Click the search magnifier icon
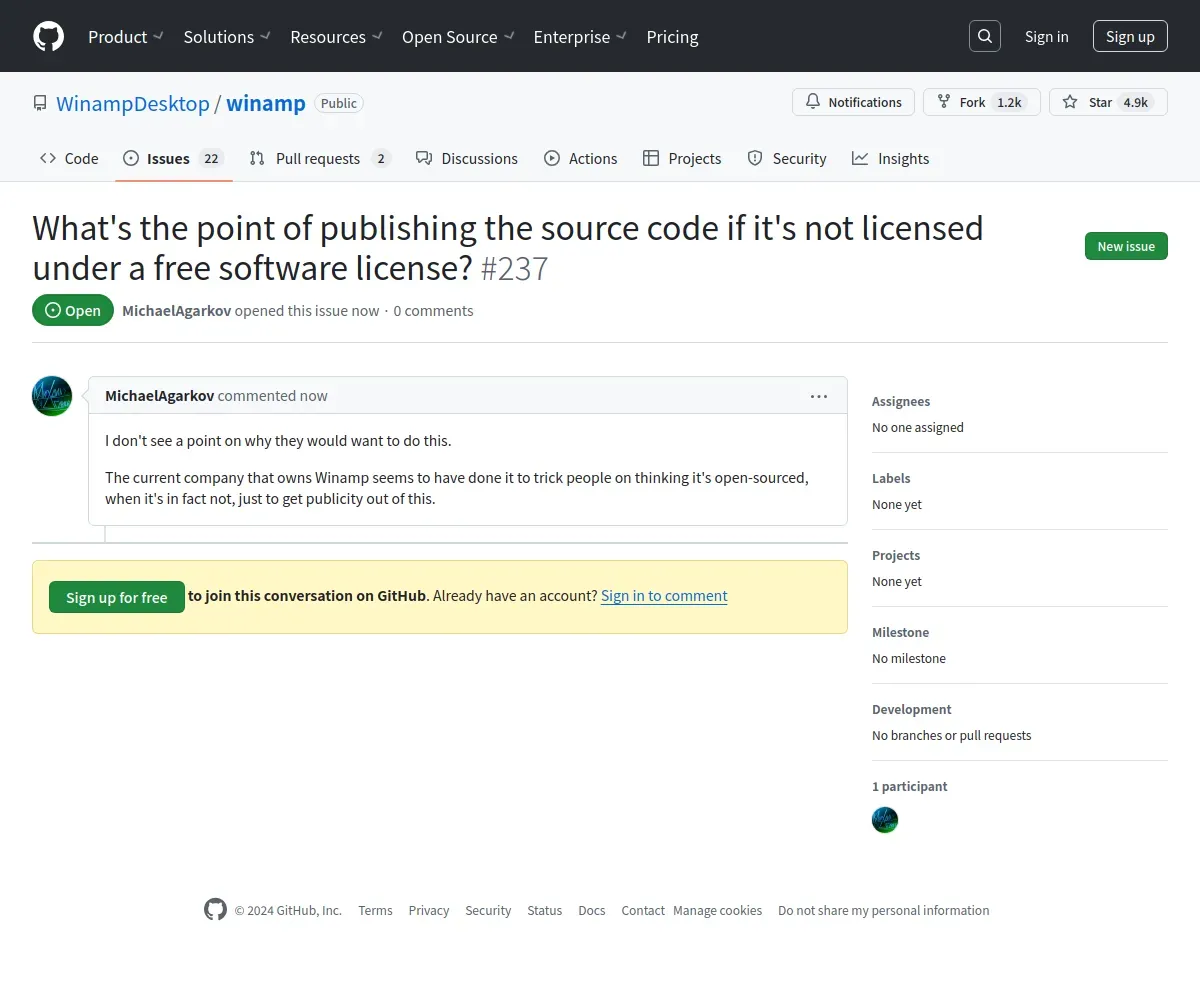Viewport: 1200px width, 1000px height. [985, 37]
